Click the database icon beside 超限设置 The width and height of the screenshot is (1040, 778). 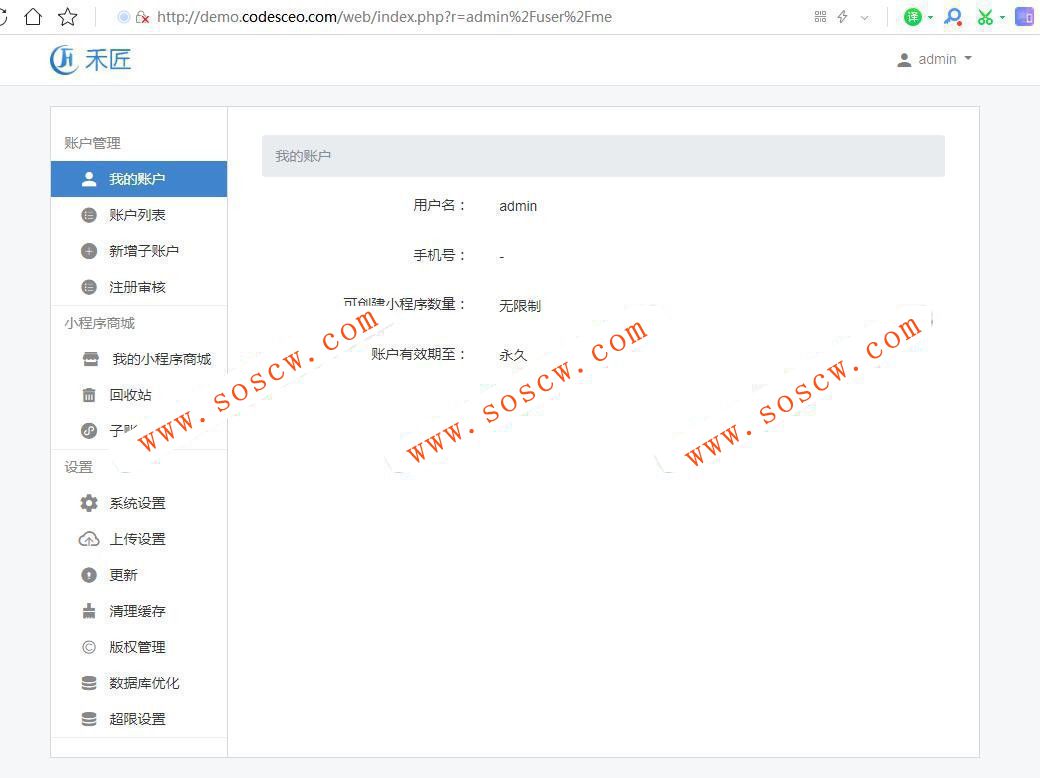click(x=89, y=719)
